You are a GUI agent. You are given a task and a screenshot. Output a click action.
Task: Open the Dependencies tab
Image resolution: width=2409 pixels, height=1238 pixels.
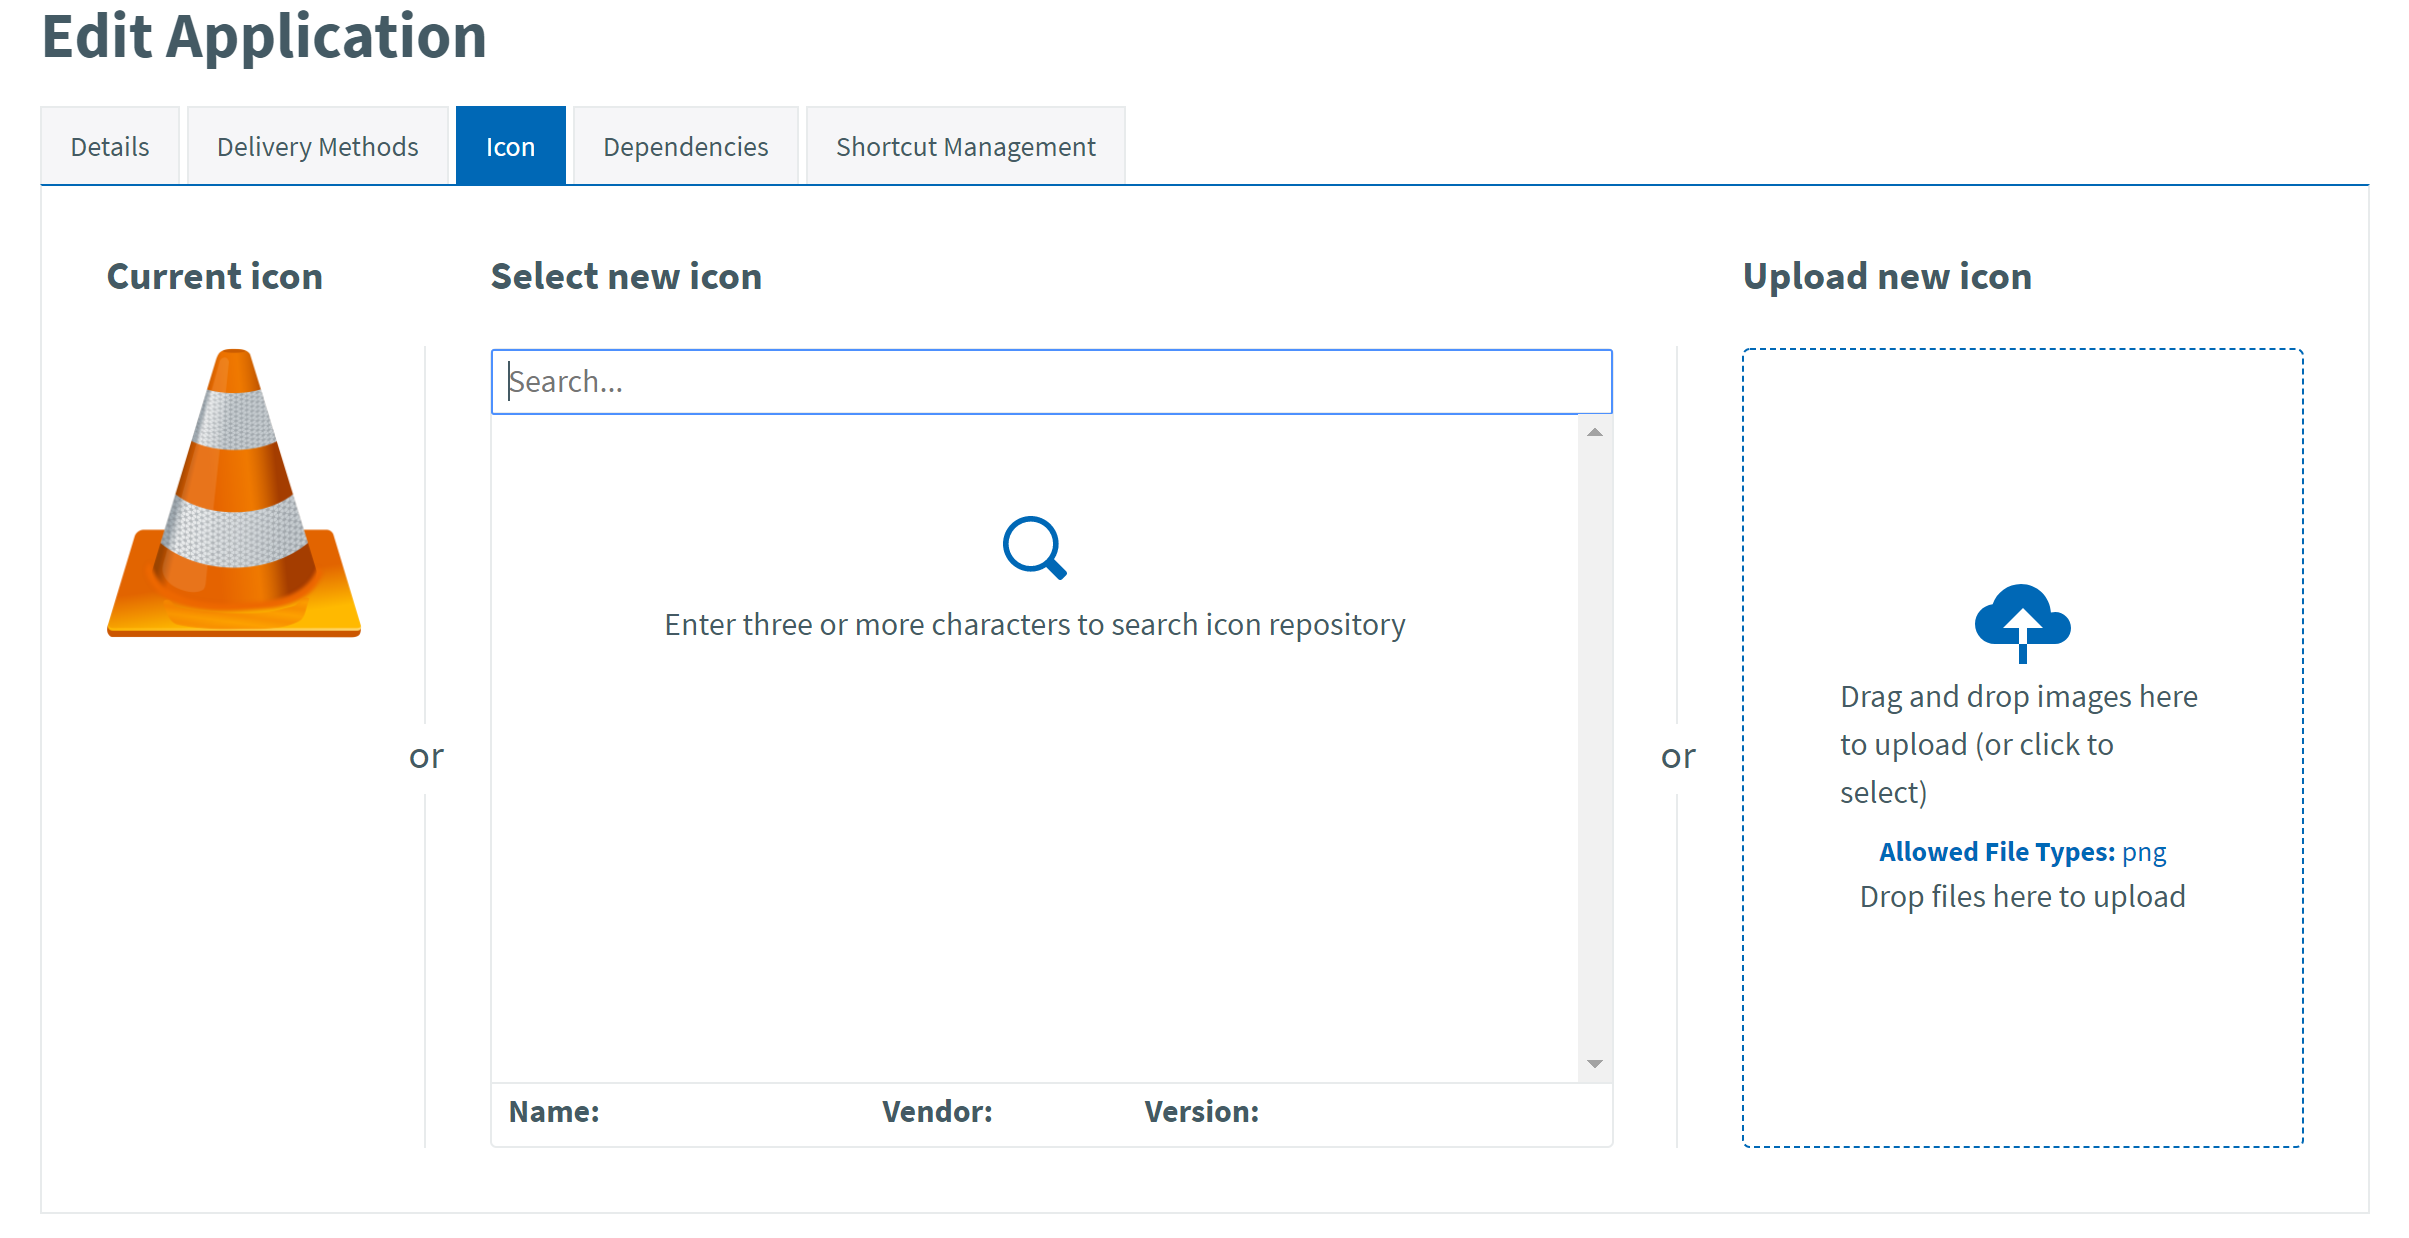685,147
